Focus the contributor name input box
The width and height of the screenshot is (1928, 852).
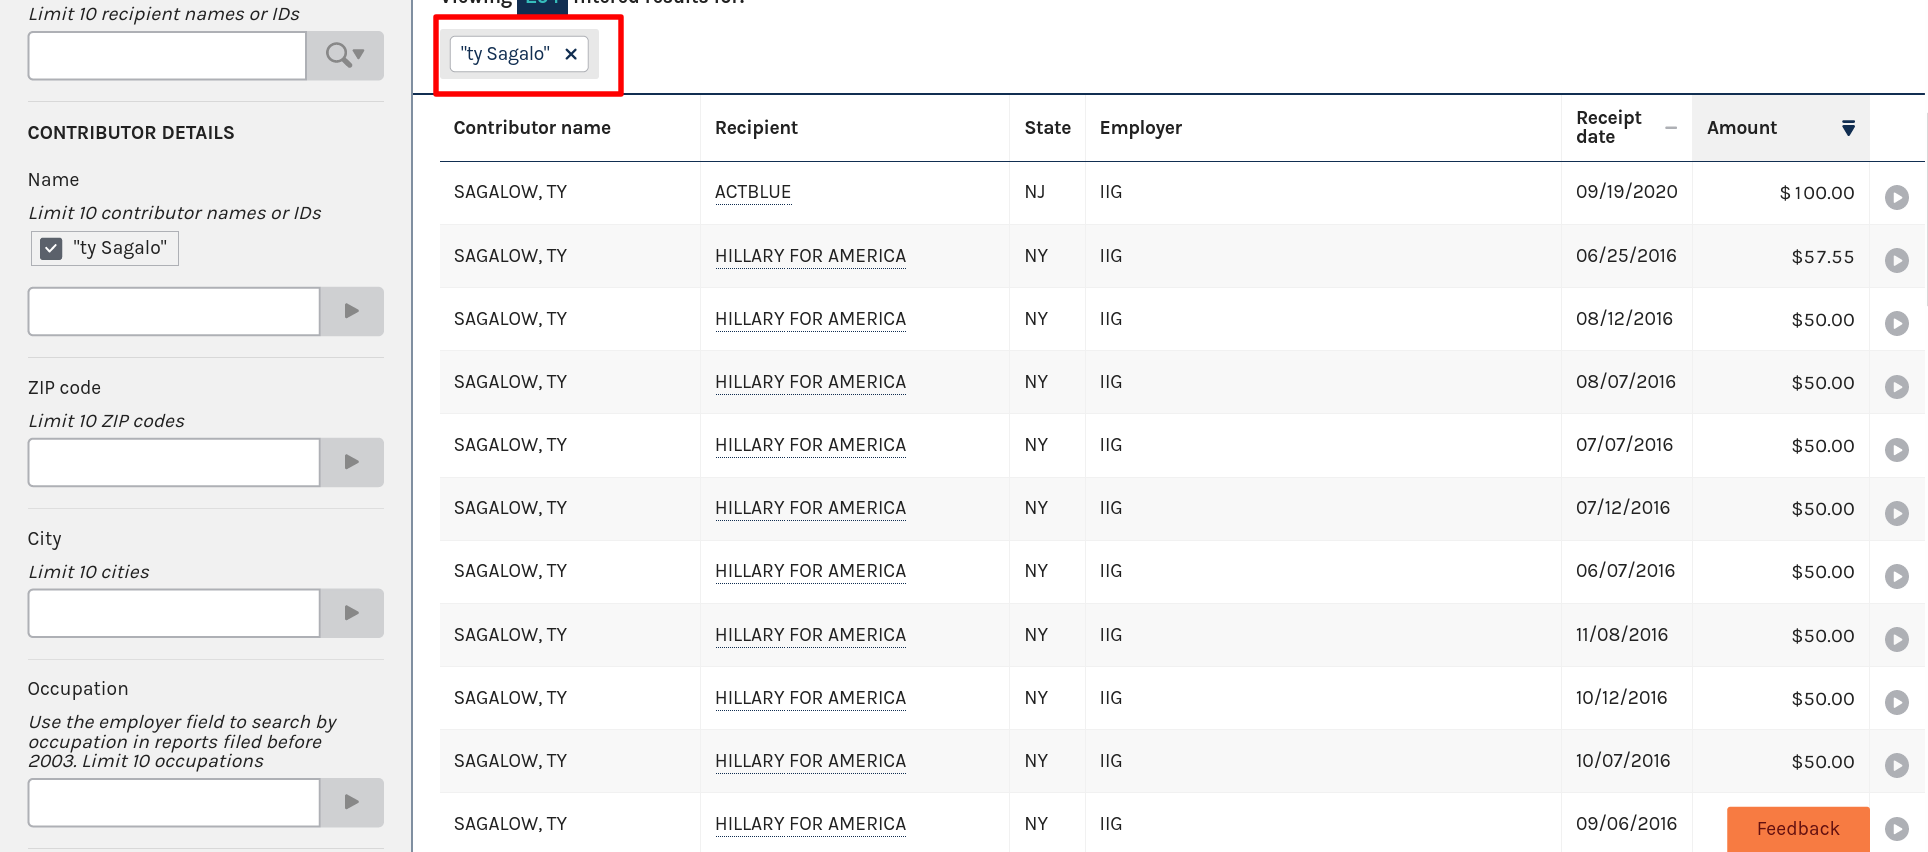pyautogui.click(x=174, y=311)
